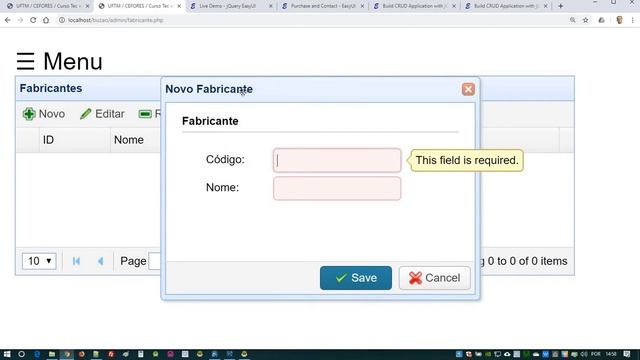Click the Editar toolbar label
The image size is (640, 360).
pos(110,114)
